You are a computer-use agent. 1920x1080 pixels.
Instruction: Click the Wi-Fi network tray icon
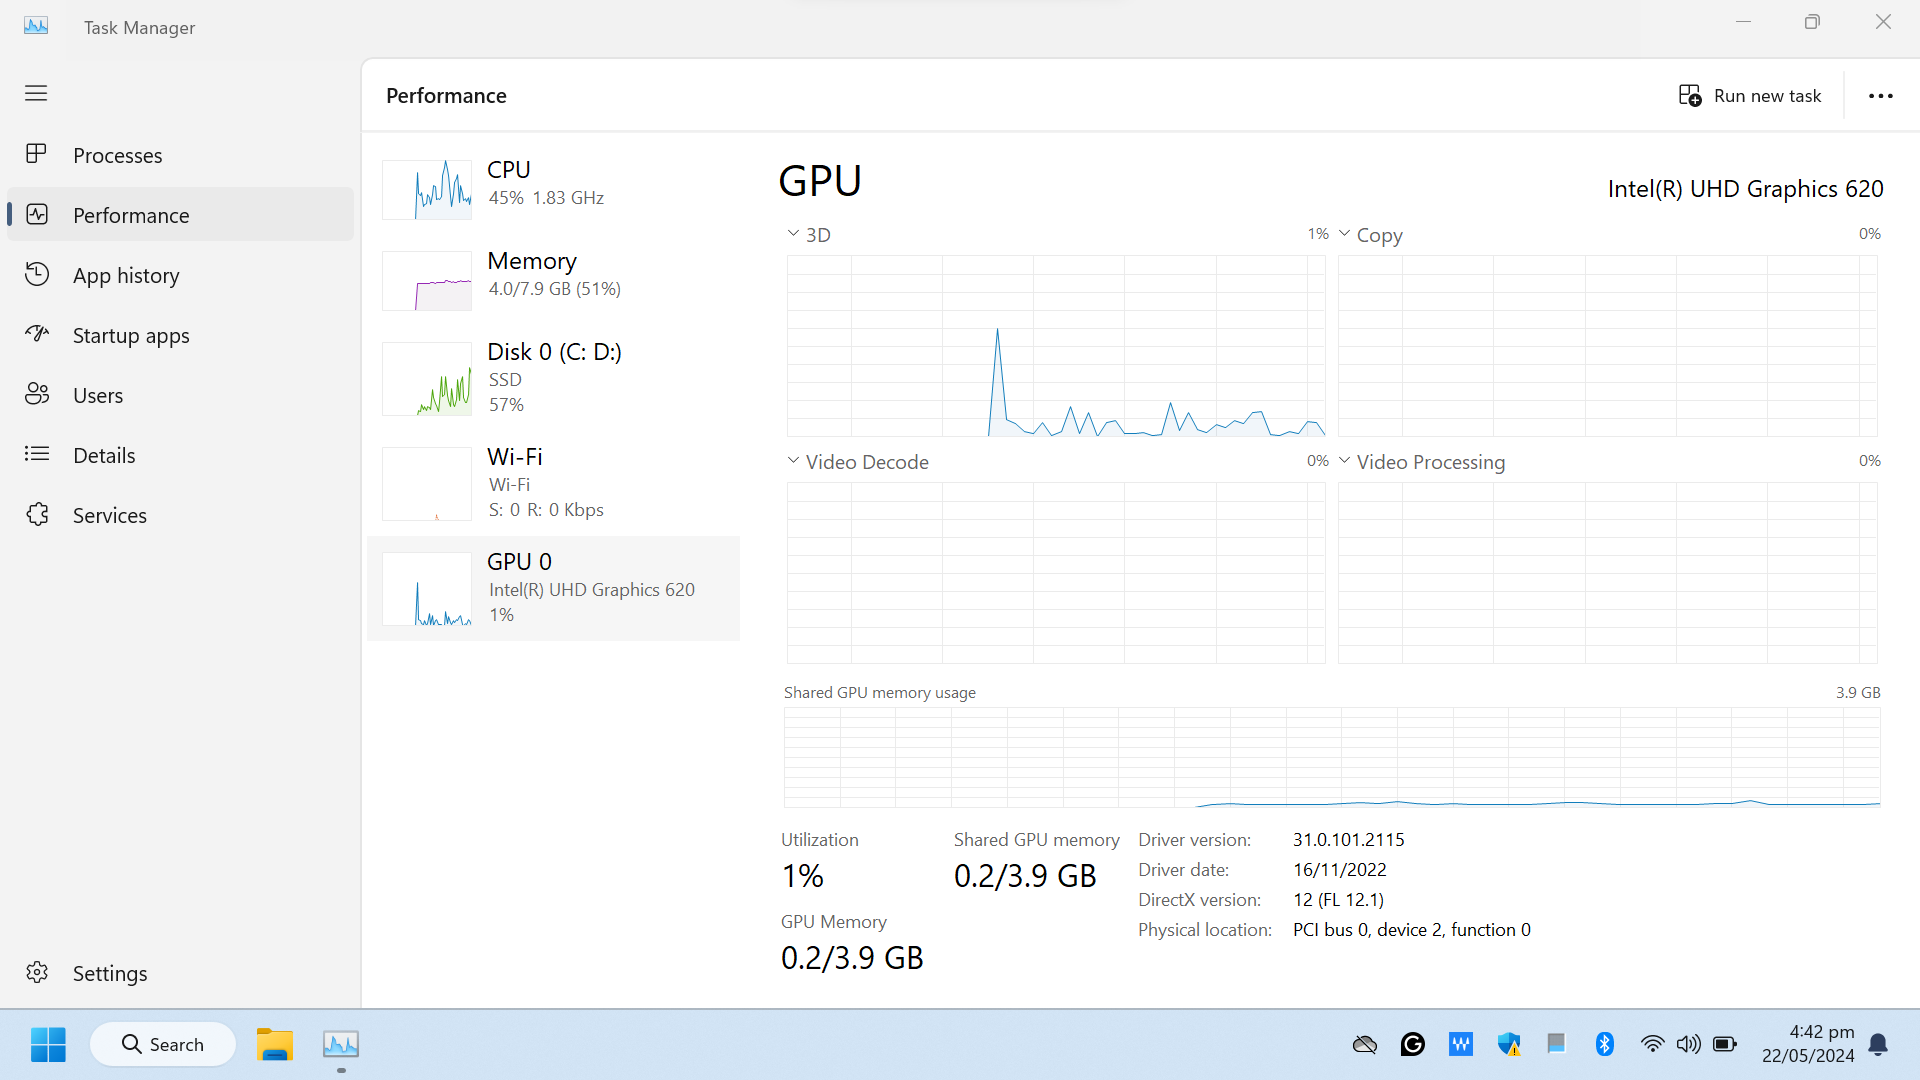click(1652, 1044)
